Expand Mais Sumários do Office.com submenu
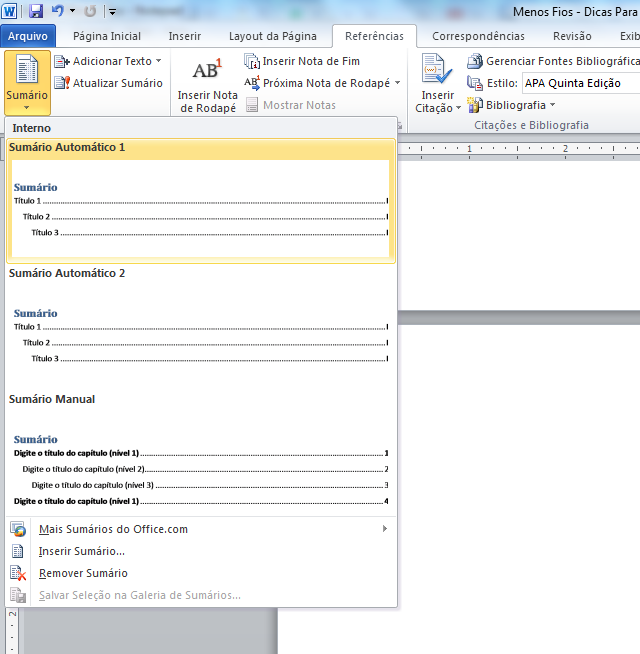Image resolution: width=640 pixels, height=654 pixels. [384, 529]
